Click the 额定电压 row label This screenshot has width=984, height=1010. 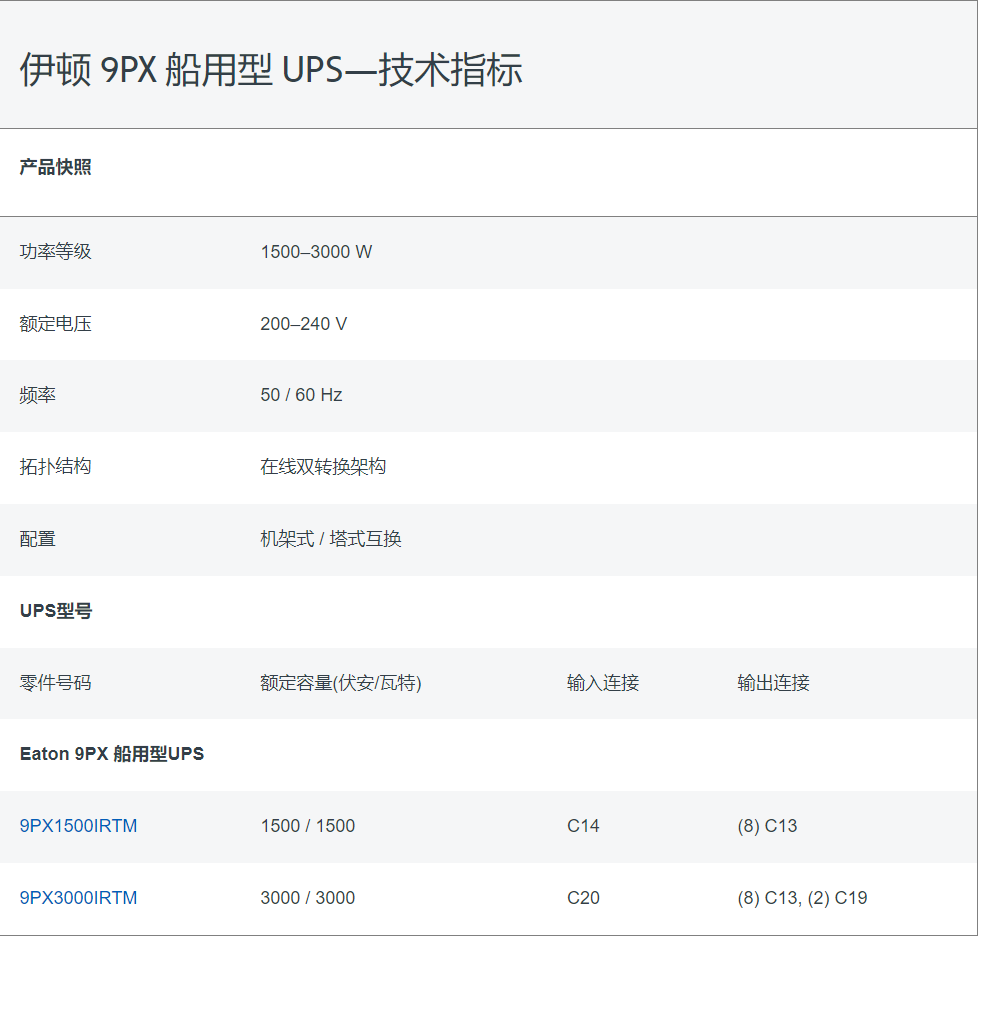(55, 323)
